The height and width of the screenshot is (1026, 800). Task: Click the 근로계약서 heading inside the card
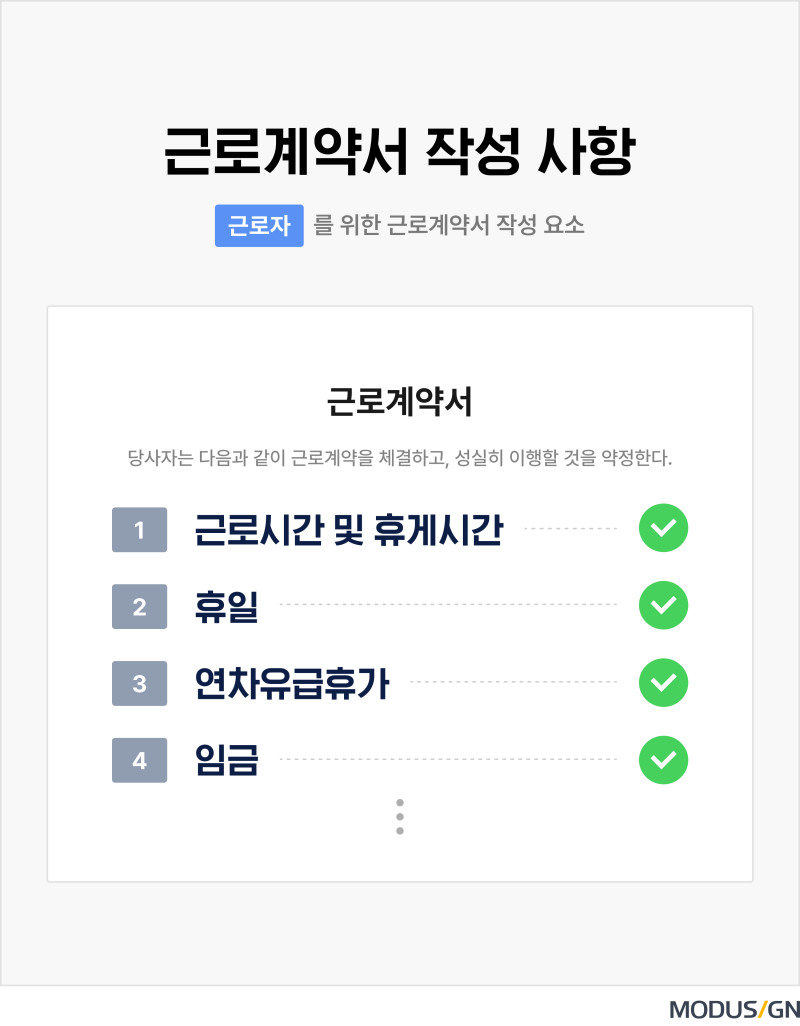(x=400, y=403)
